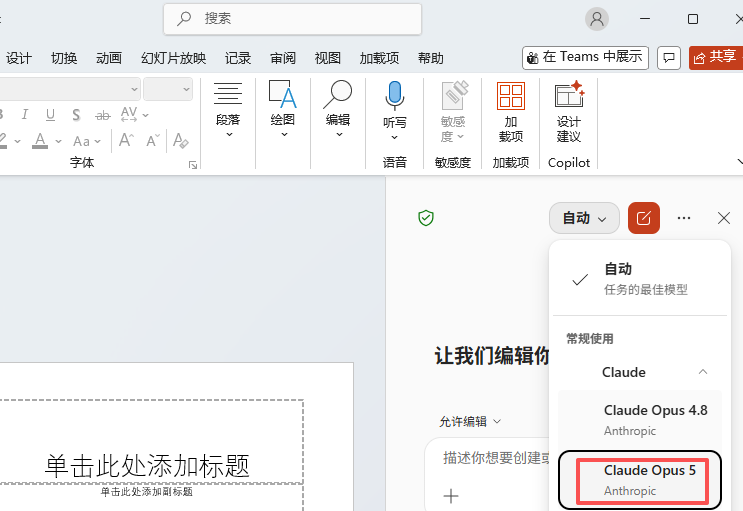The height and width of the screenshot is (511, 743).
Task: Open the 段落 paragraph menu
Action: click(228, 110)
